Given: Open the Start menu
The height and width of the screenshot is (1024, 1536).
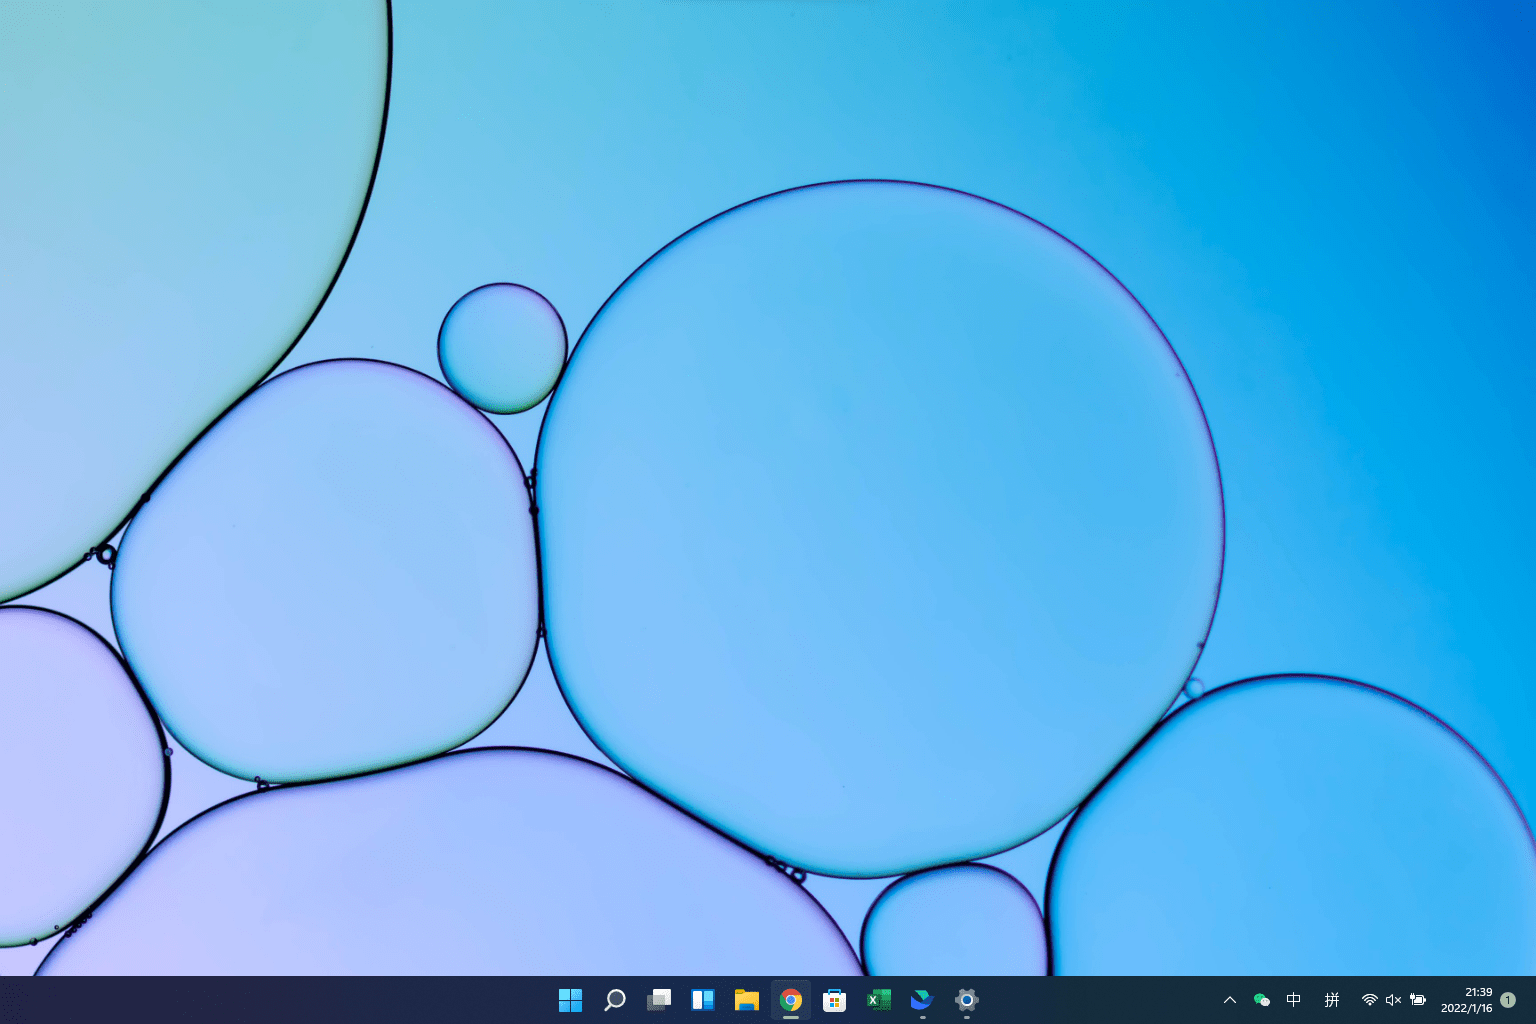Looking at the screenshot, I should tap(570, 1000).
